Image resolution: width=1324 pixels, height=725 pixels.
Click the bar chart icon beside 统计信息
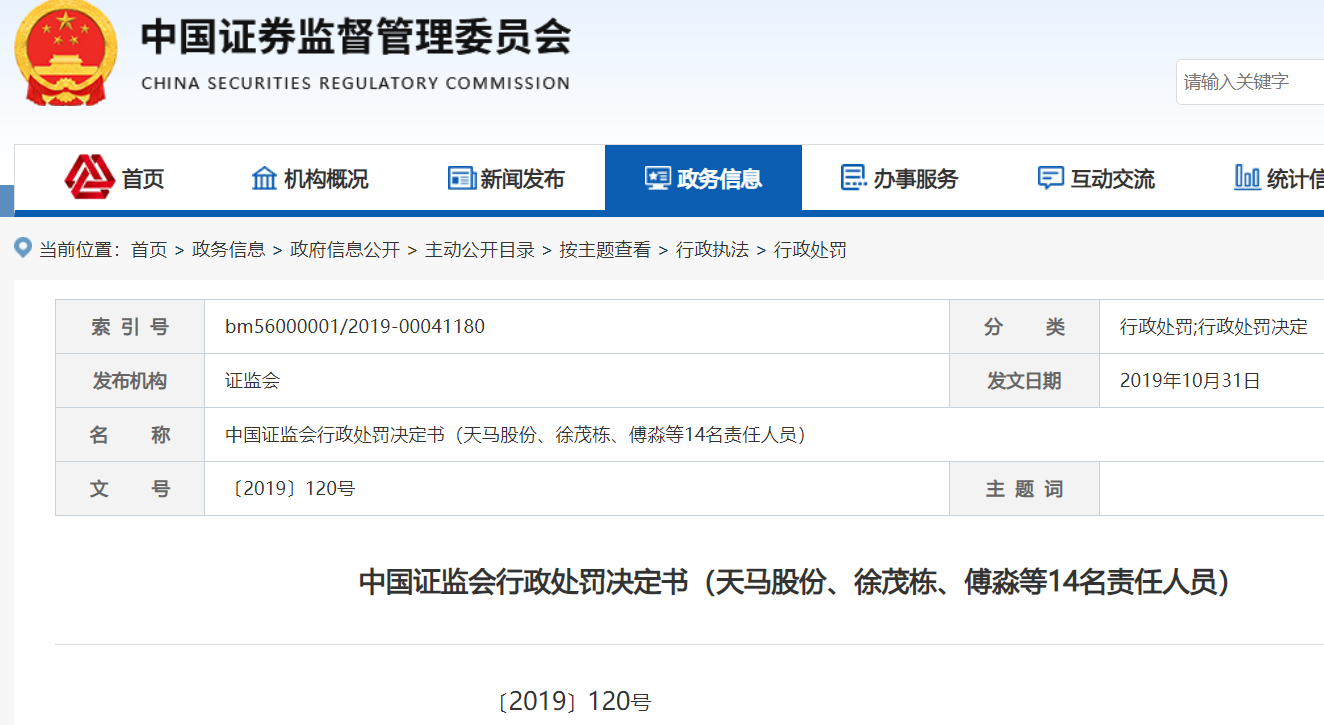1247,178
